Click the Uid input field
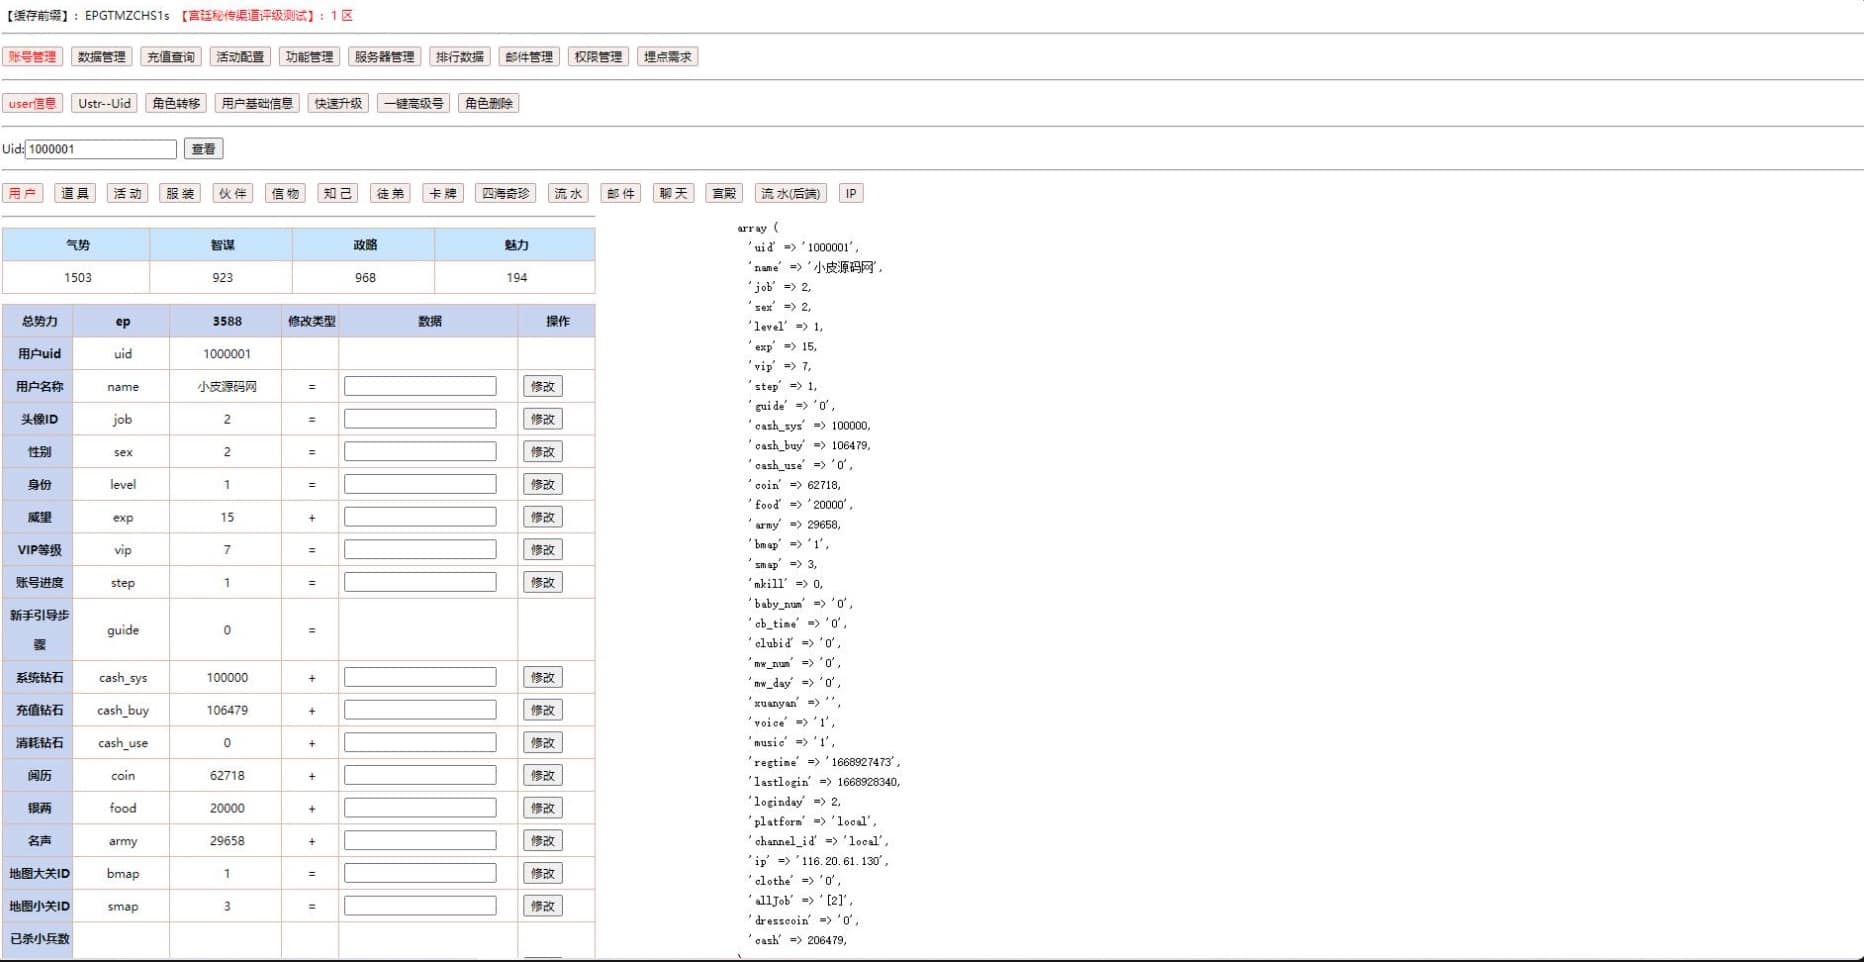The width and height of the screenshot is (1864, 962). pyautogui.click(x=100, y=149)
